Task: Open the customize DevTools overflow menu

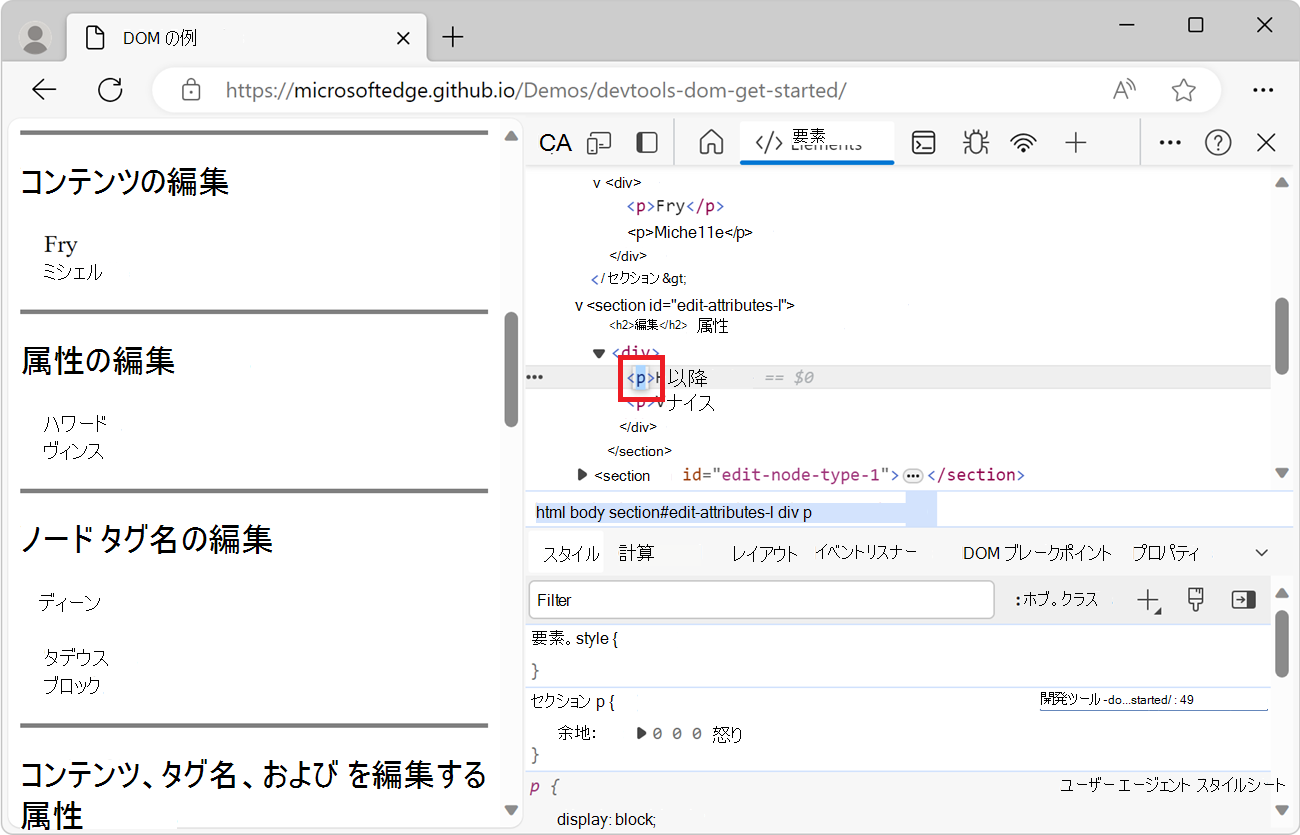Action: click(x=1170, y=142)
